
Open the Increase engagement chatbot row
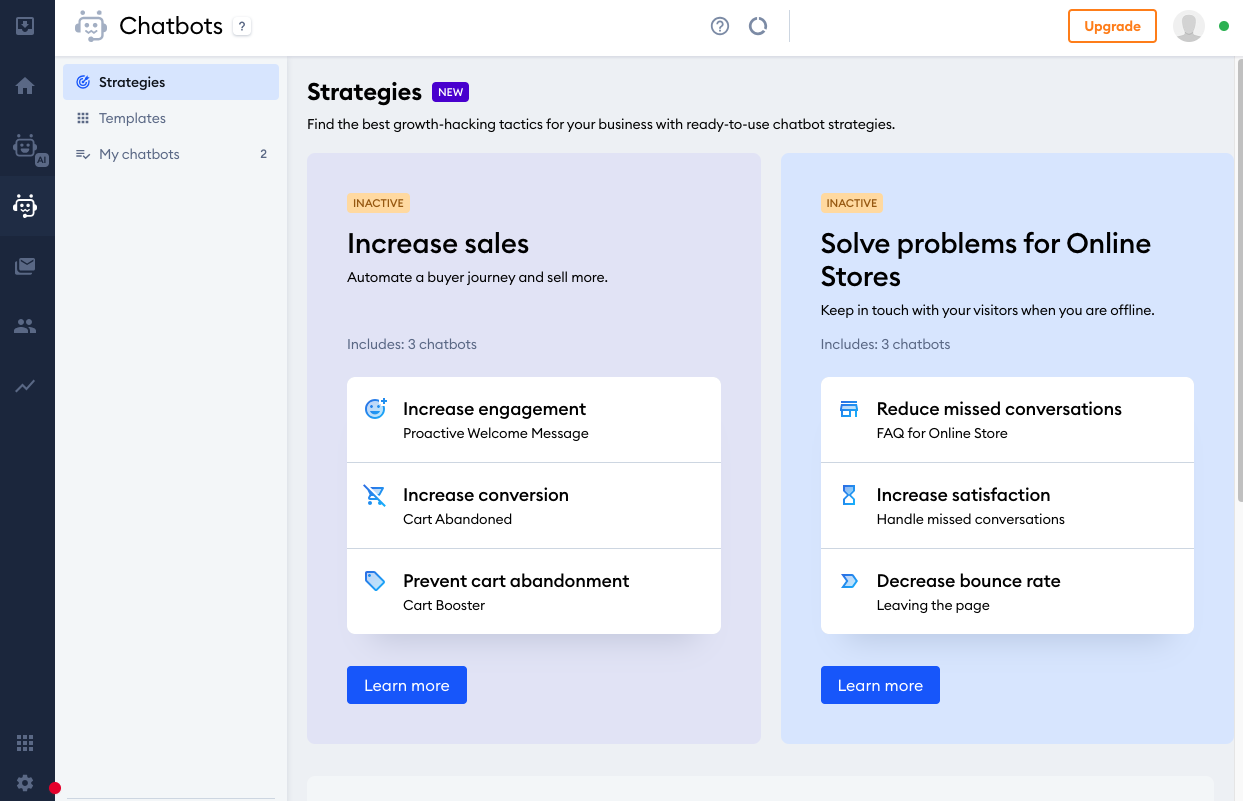click(x=534, y=420)
